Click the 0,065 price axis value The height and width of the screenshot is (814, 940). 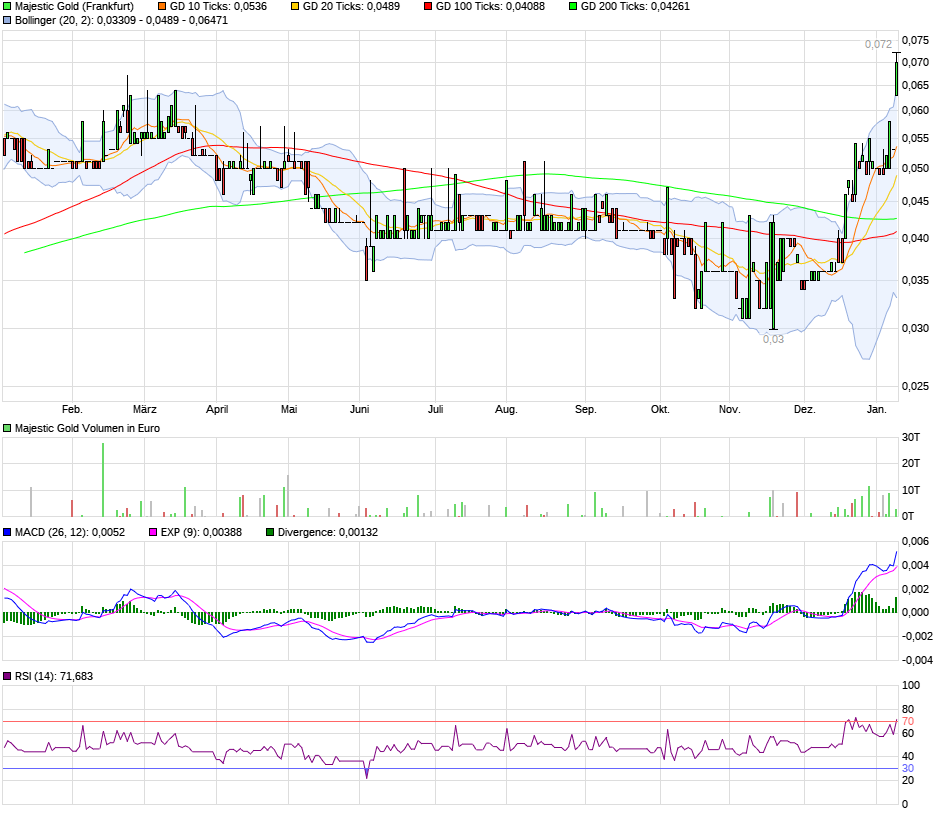915,85
